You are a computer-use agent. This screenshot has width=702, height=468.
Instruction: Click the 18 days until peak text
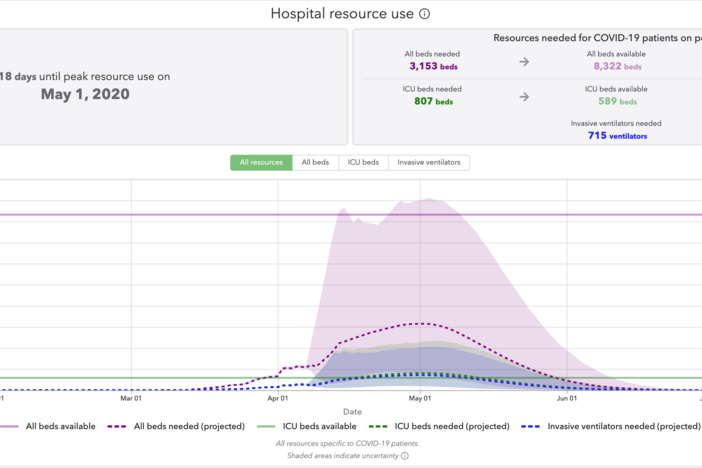(85, 77)
